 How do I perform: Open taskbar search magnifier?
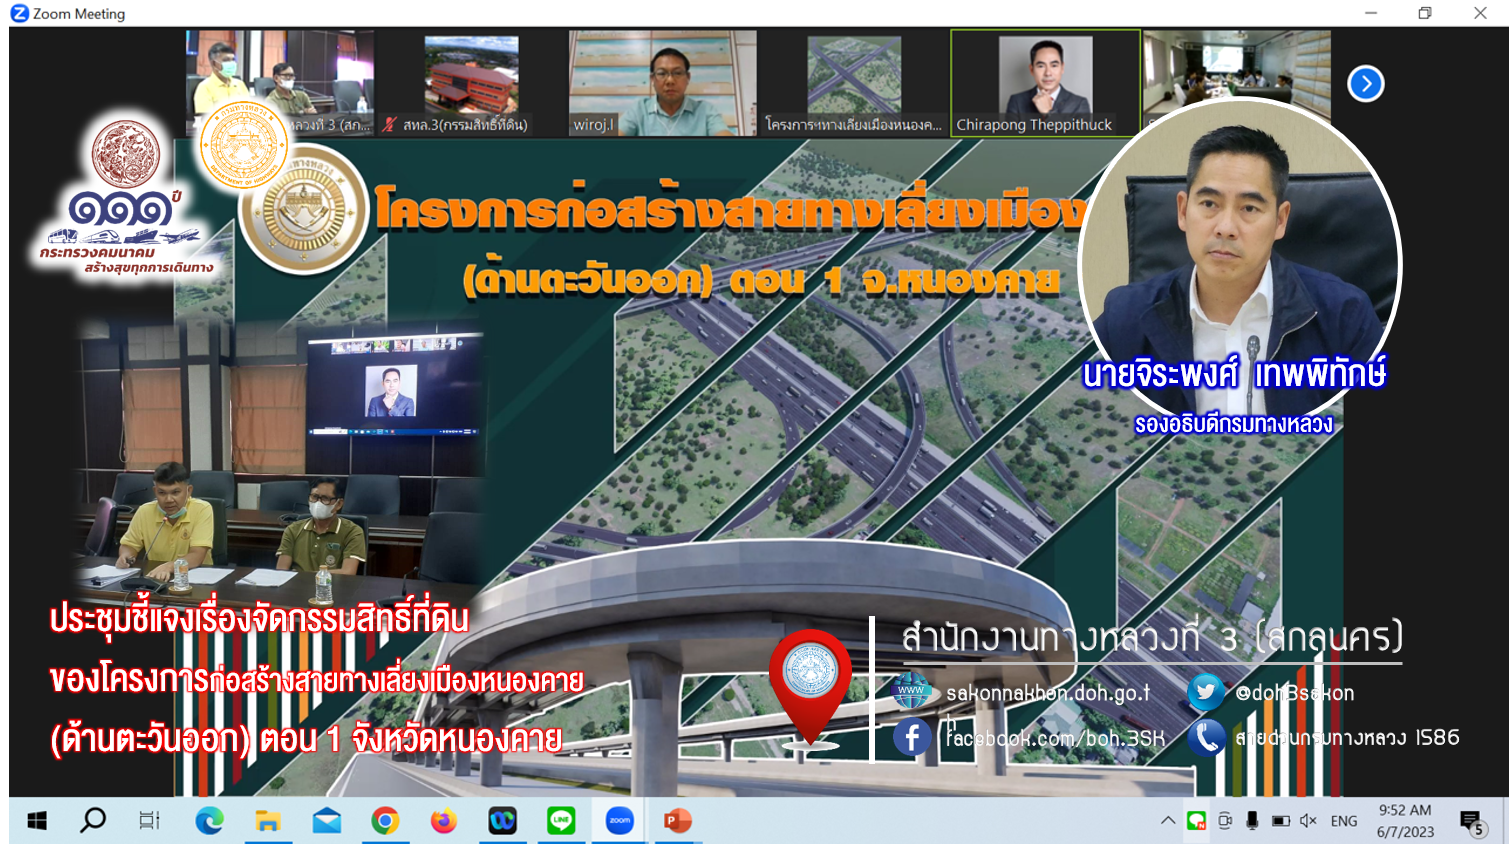coord(93,821)
